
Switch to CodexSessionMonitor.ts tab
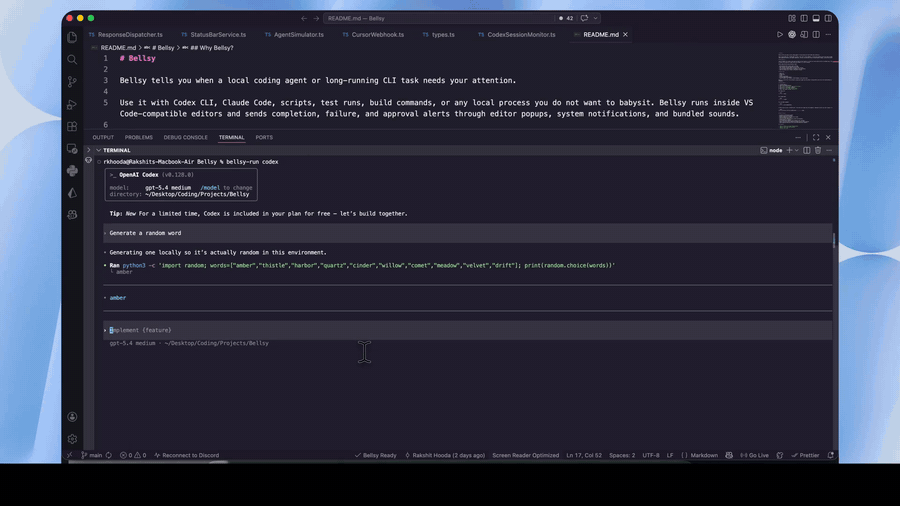(x=517, y=34)
